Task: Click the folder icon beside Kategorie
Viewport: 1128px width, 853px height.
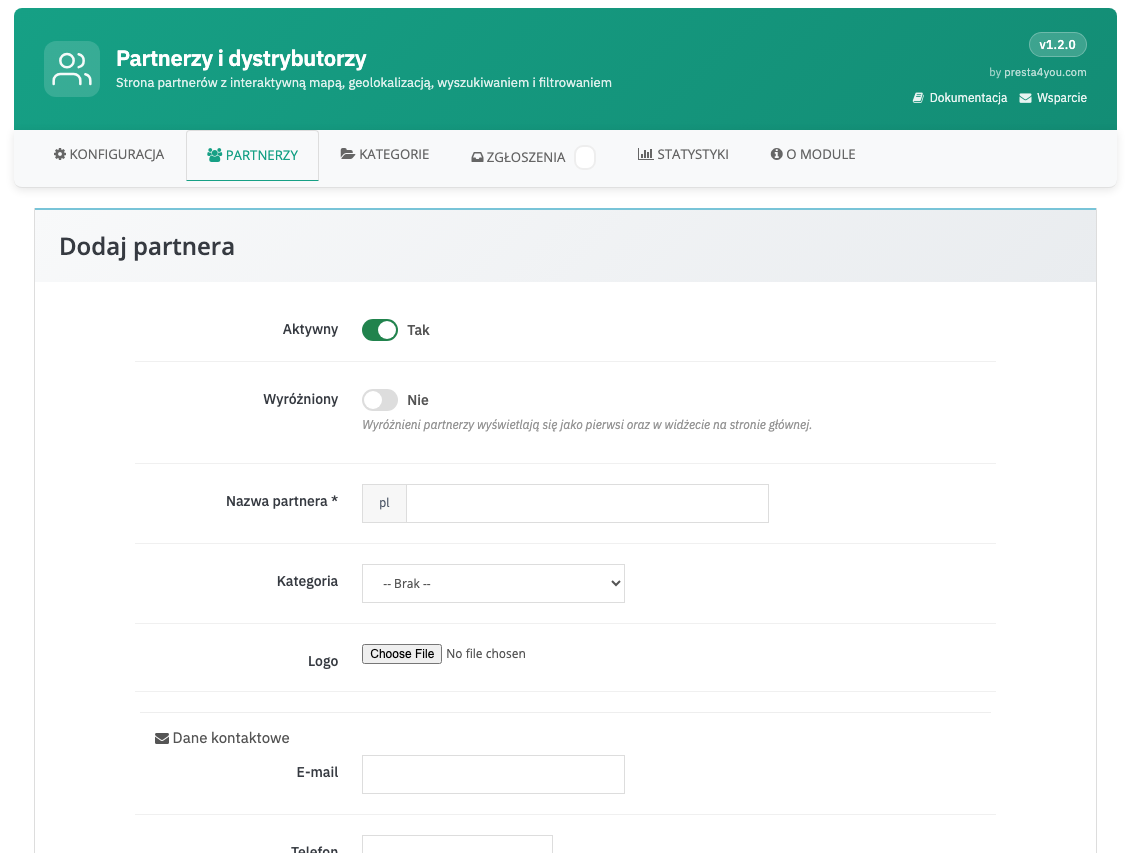Action: click(347, 154)
